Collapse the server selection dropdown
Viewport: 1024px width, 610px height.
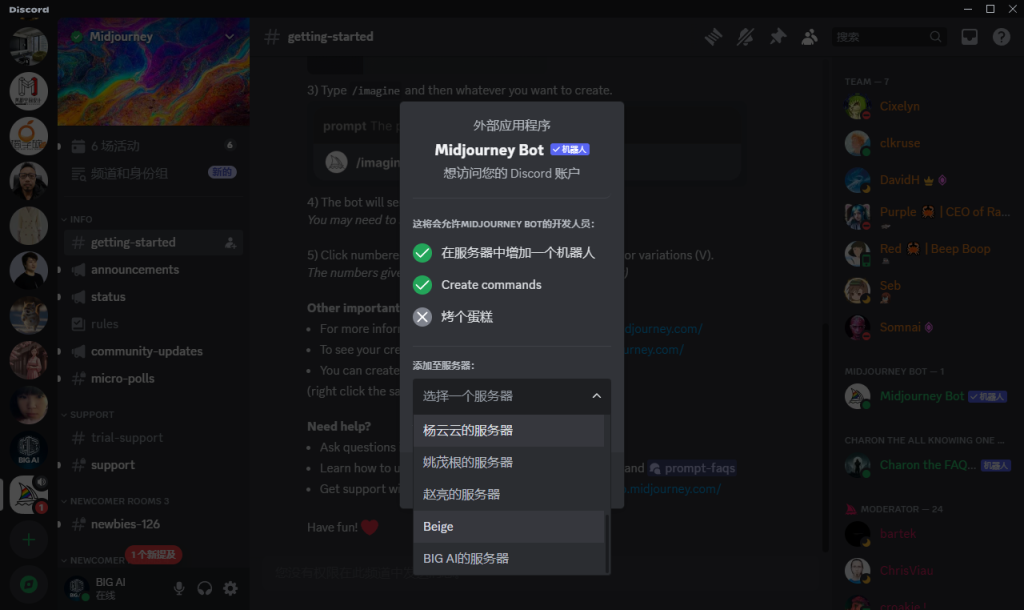pyautogui.click(x=596, y=396)
